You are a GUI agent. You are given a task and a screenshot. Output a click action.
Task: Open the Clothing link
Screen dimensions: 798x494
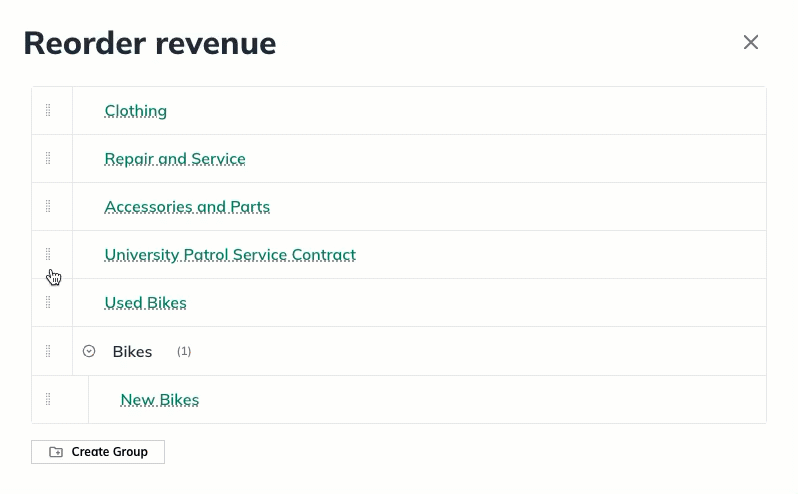[136, 111]
